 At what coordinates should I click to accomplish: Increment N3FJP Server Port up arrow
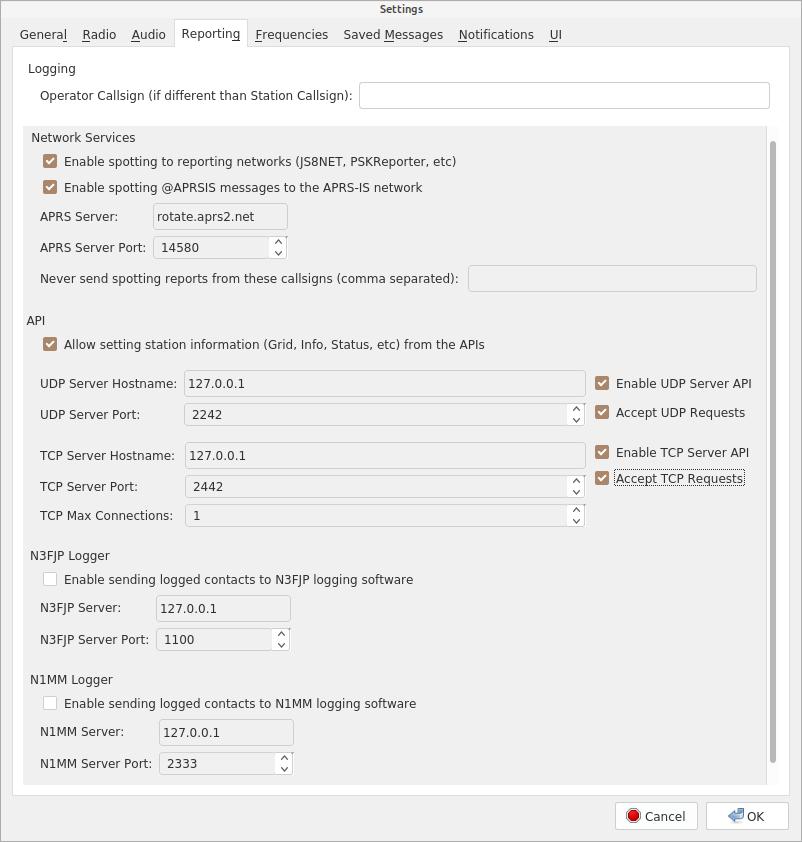click(x=281, y=634)
